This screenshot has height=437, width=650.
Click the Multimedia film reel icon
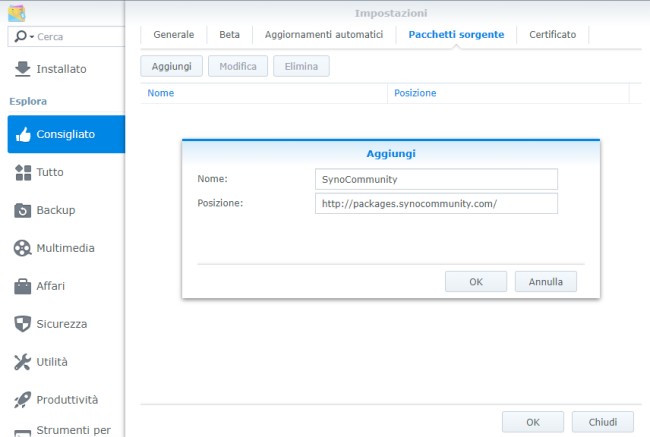point(22,248)
